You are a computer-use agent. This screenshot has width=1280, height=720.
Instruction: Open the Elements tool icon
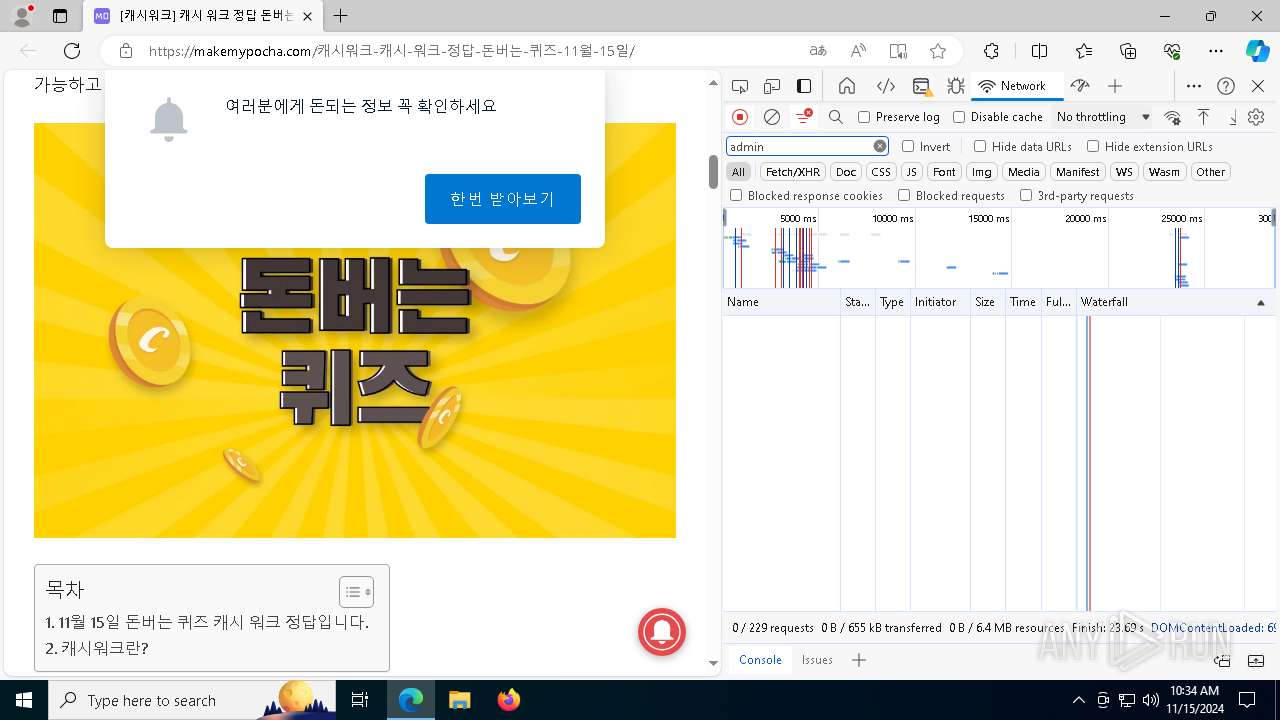[x=885, y=86]
